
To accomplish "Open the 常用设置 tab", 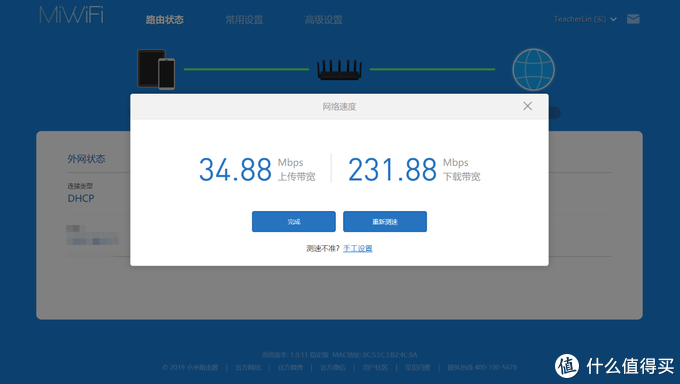I will pyautogui.click(x=244, y=20).
